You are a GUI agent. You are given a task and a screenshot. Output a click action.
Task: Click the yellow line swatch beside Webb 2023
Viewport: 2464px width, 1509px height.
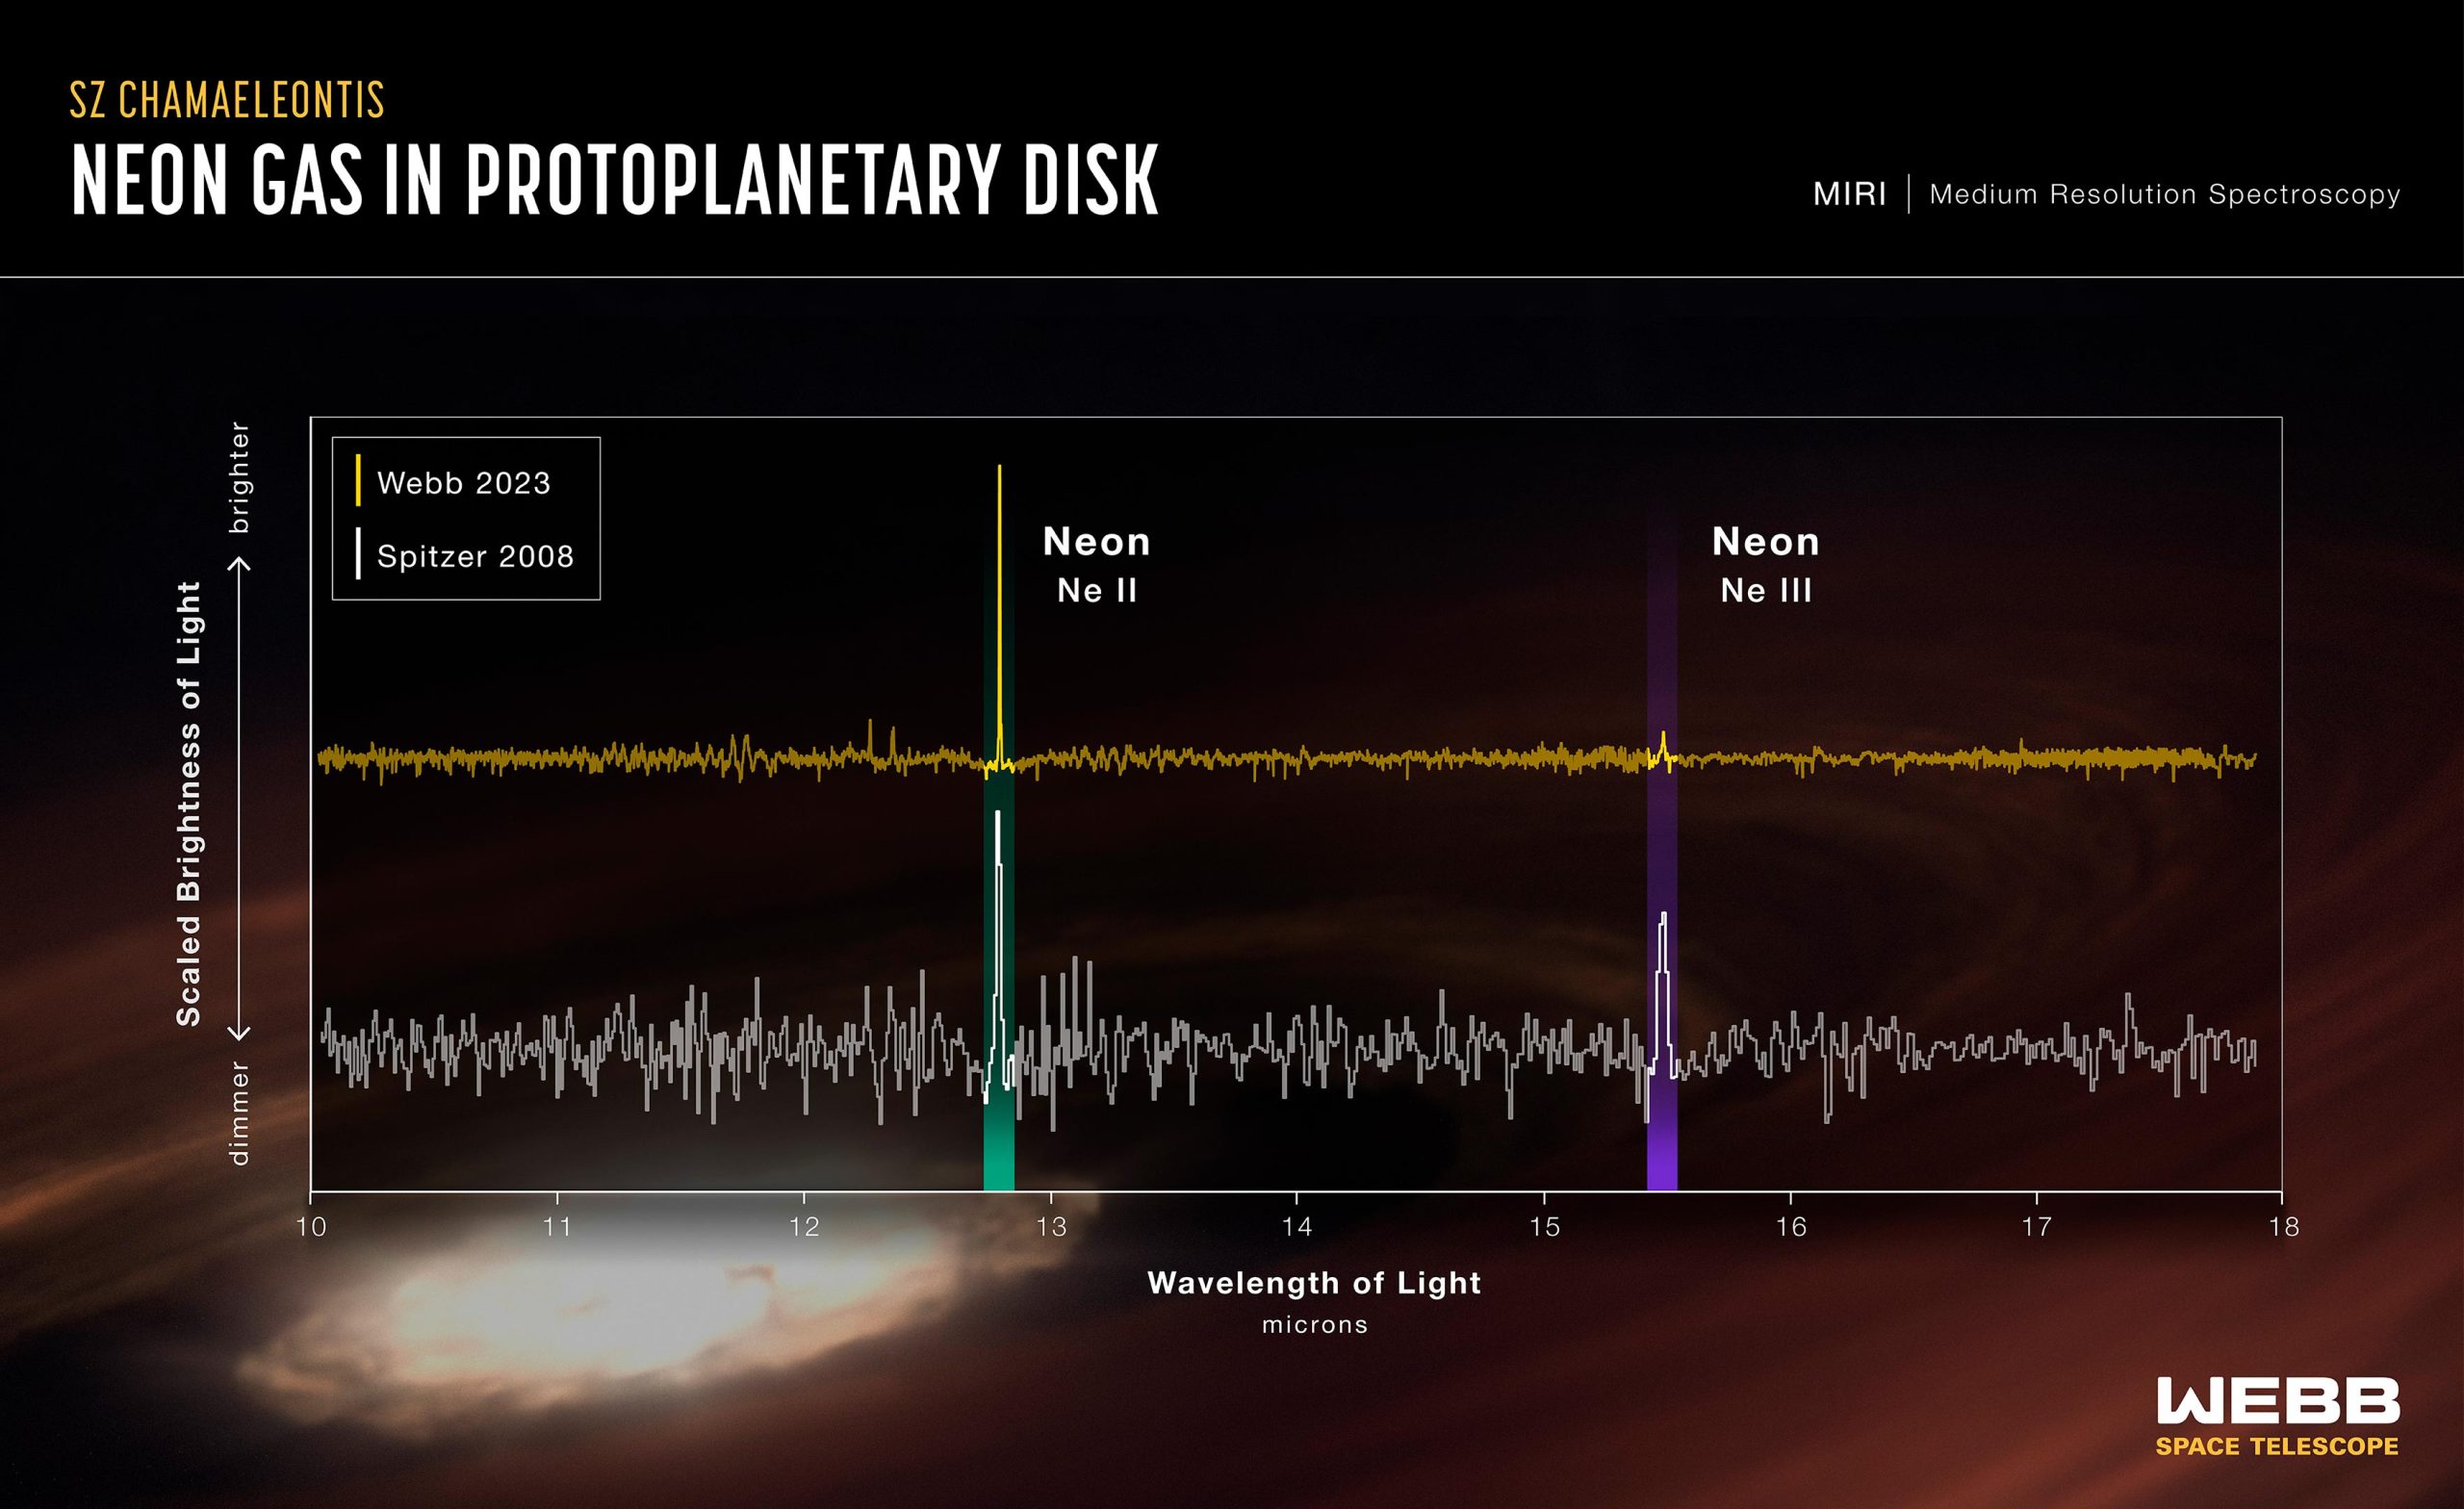[358, 481]
